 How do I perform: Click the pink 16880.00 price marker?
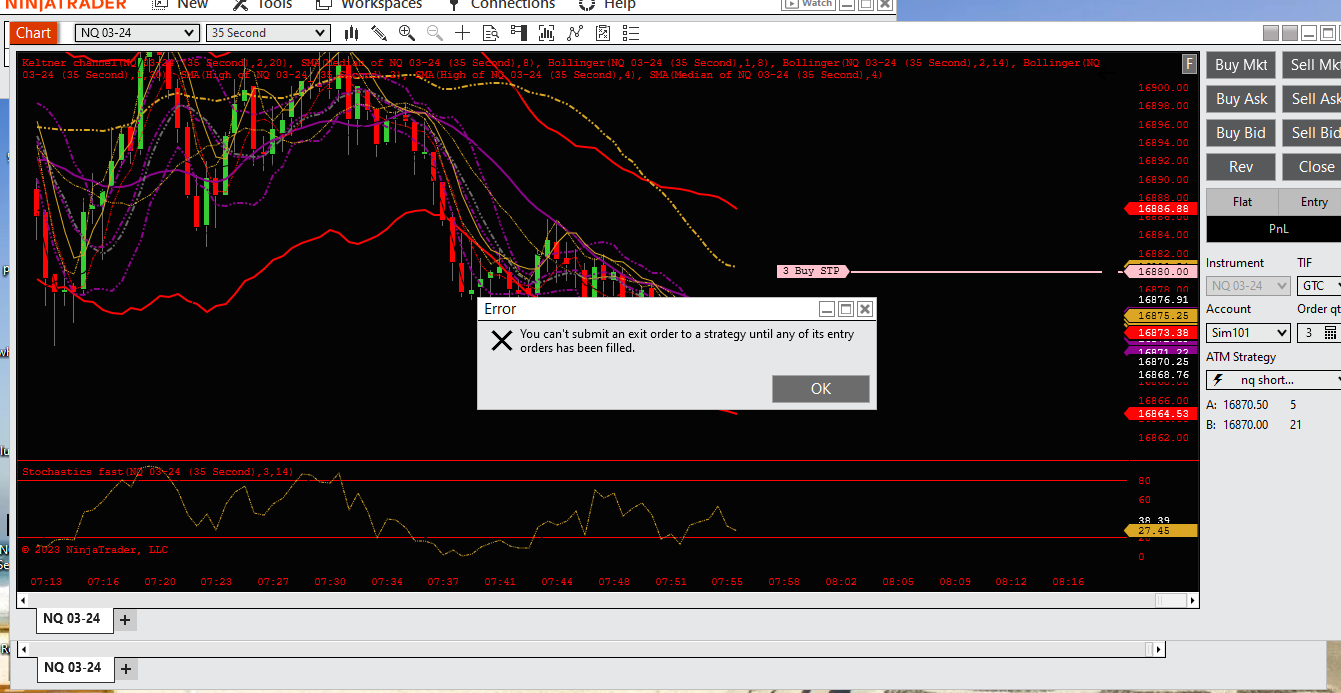point(1160,271)
